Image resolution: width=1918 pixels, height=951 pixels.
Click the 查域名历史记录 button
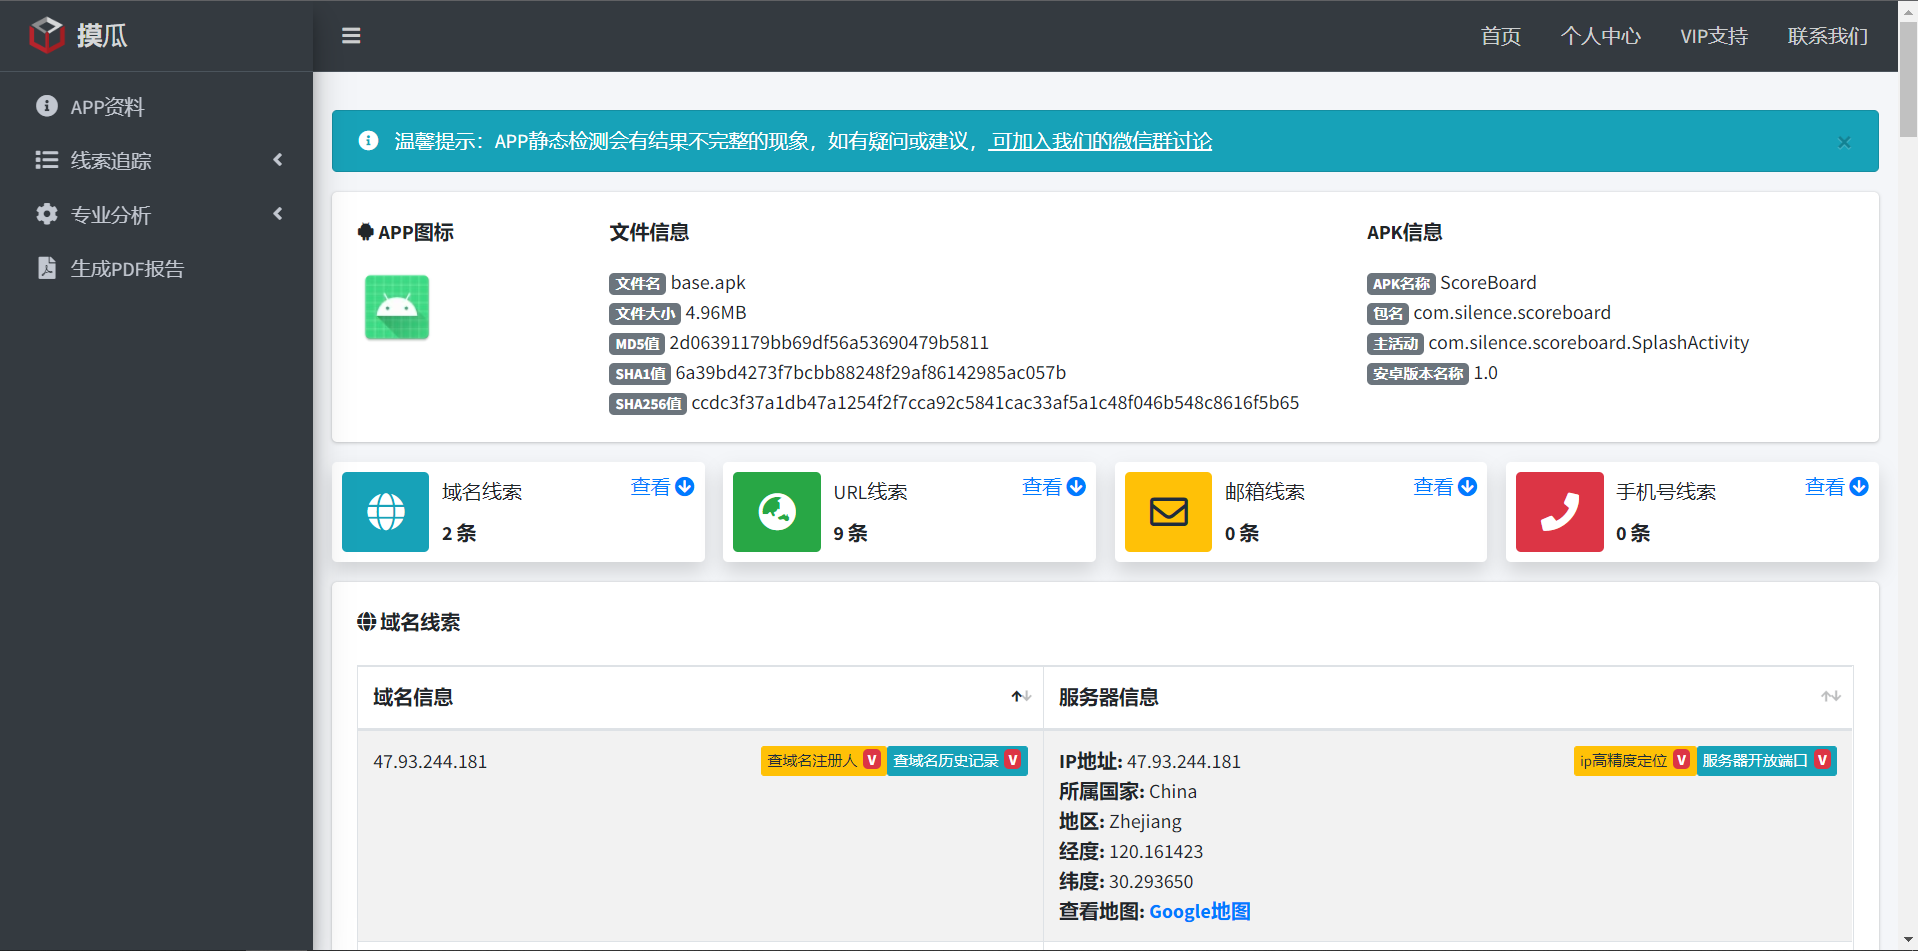(957, 760)
